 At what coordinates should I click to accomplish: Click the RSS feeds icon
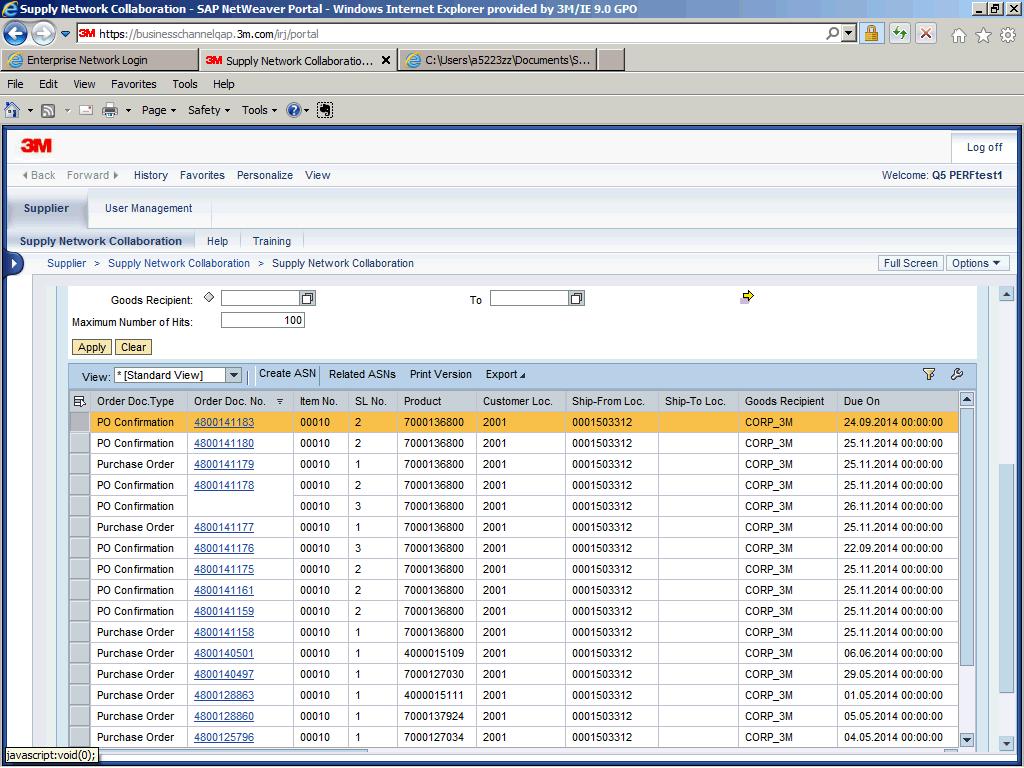[x=48, y=110]
